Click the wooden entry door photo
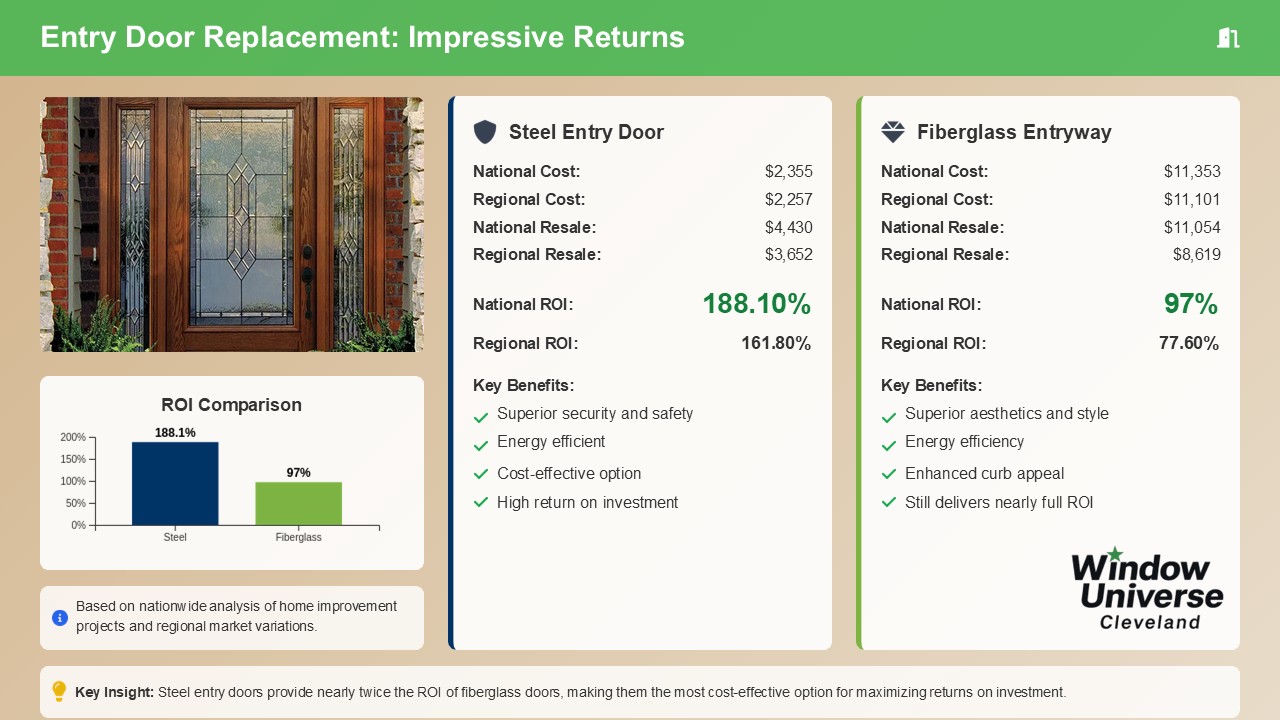 232,224
